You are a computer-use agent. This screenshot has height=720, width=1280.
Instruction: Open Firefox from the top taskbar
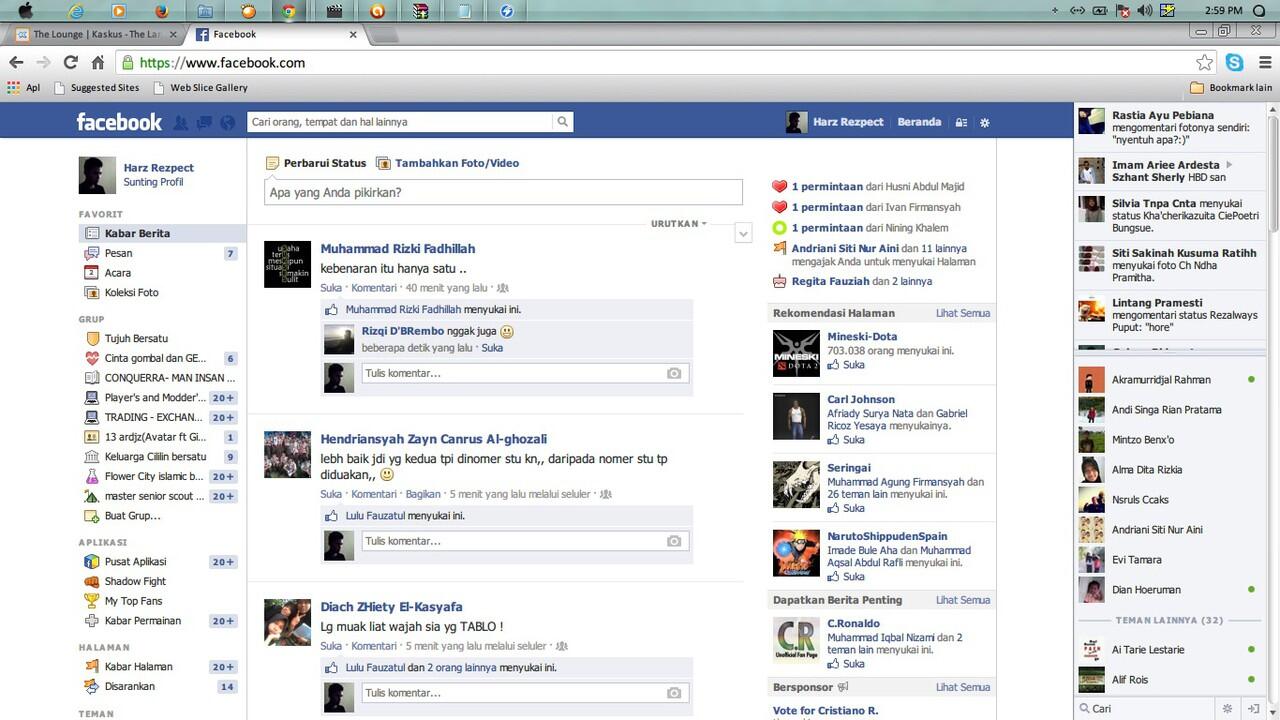[163, 11]
